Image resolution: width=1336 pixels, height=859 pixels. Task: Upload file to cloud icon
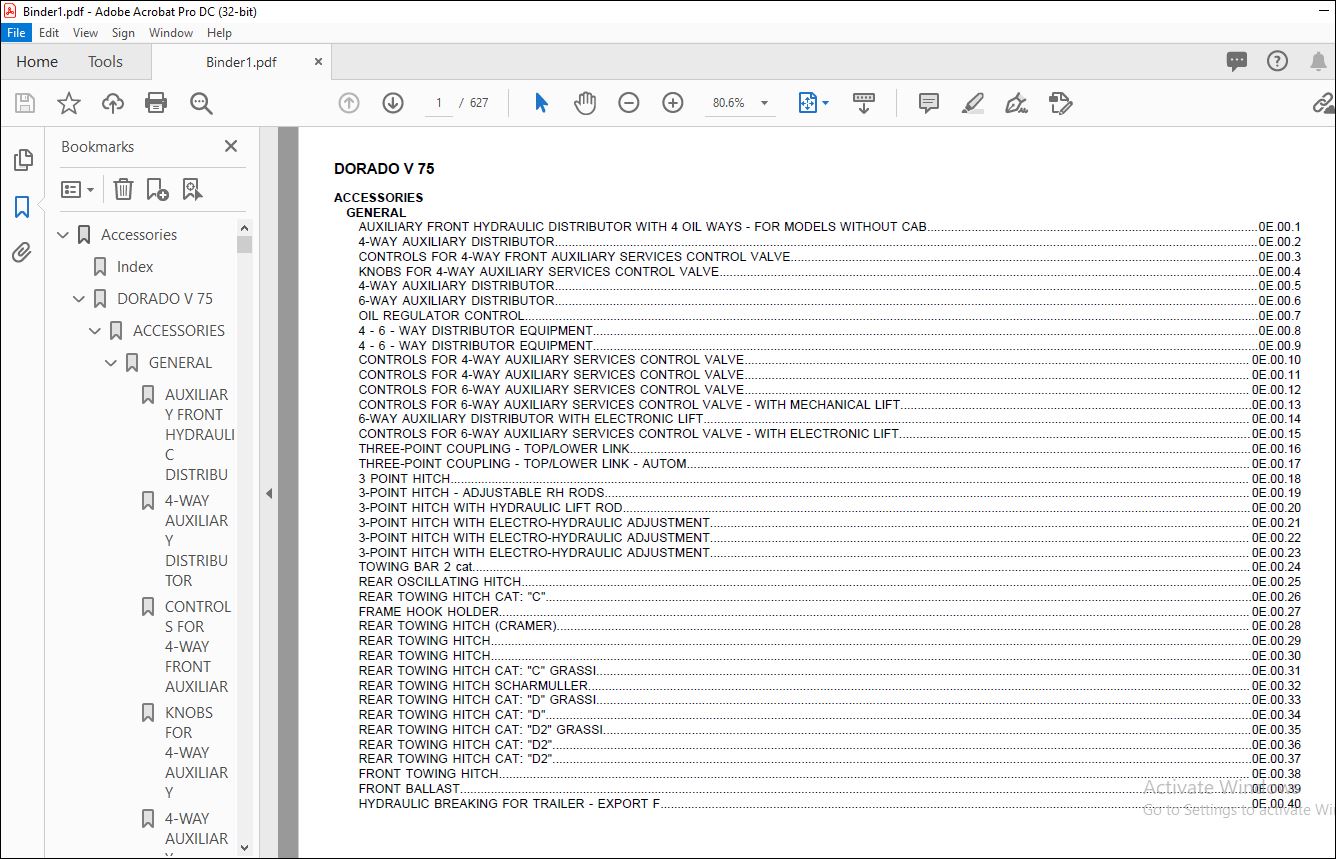pos(113,103)
